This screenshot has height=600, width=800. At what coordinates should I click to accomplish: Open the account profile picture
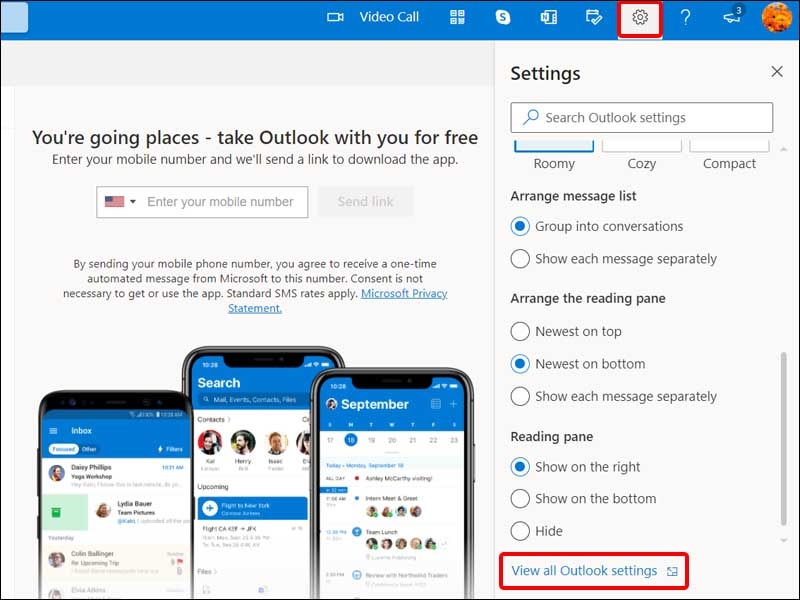[777, 17]
